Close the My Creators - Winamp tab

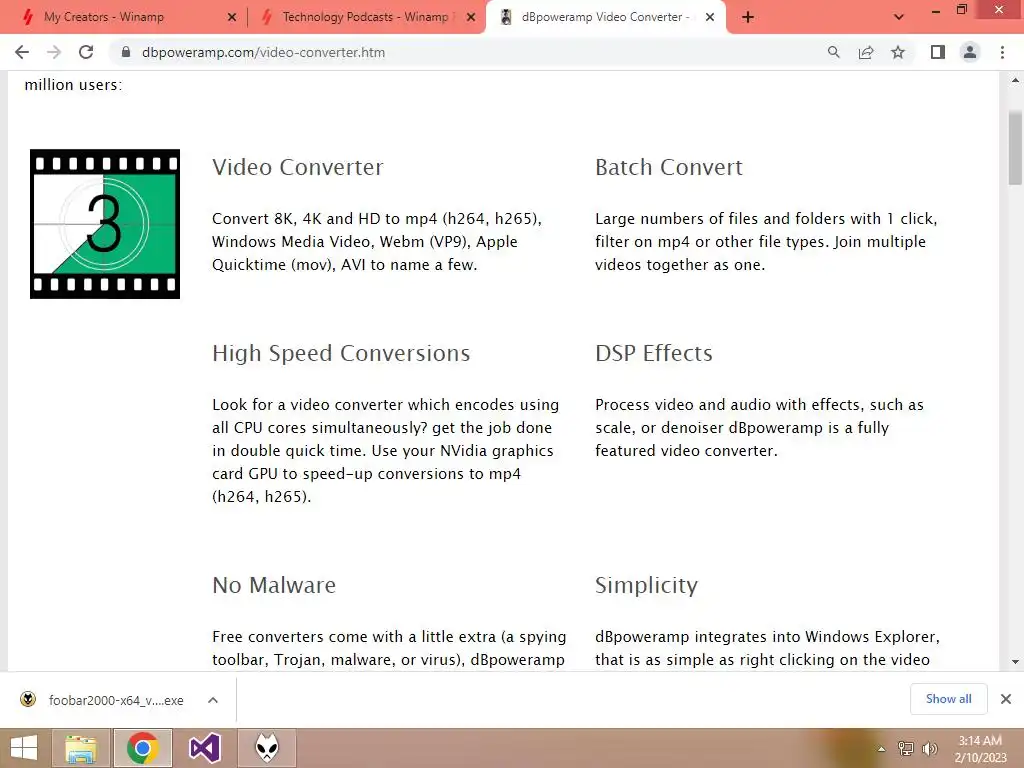tap(231, 17)
